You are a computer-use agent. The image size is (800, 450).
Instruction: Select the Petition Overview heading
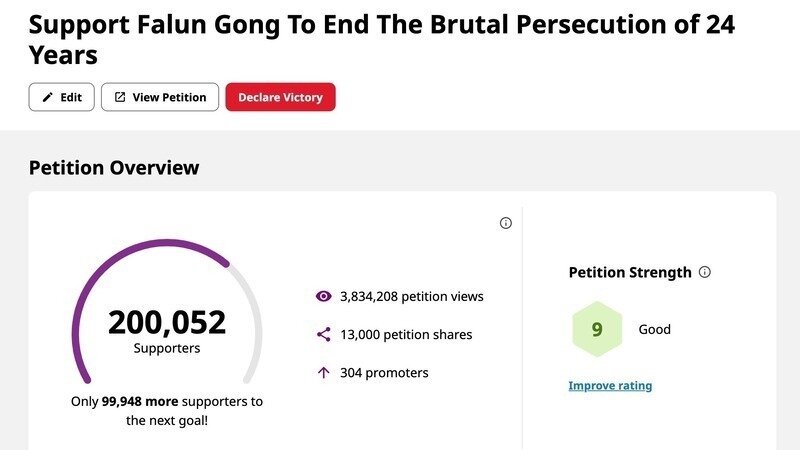[x=114, y=168]
